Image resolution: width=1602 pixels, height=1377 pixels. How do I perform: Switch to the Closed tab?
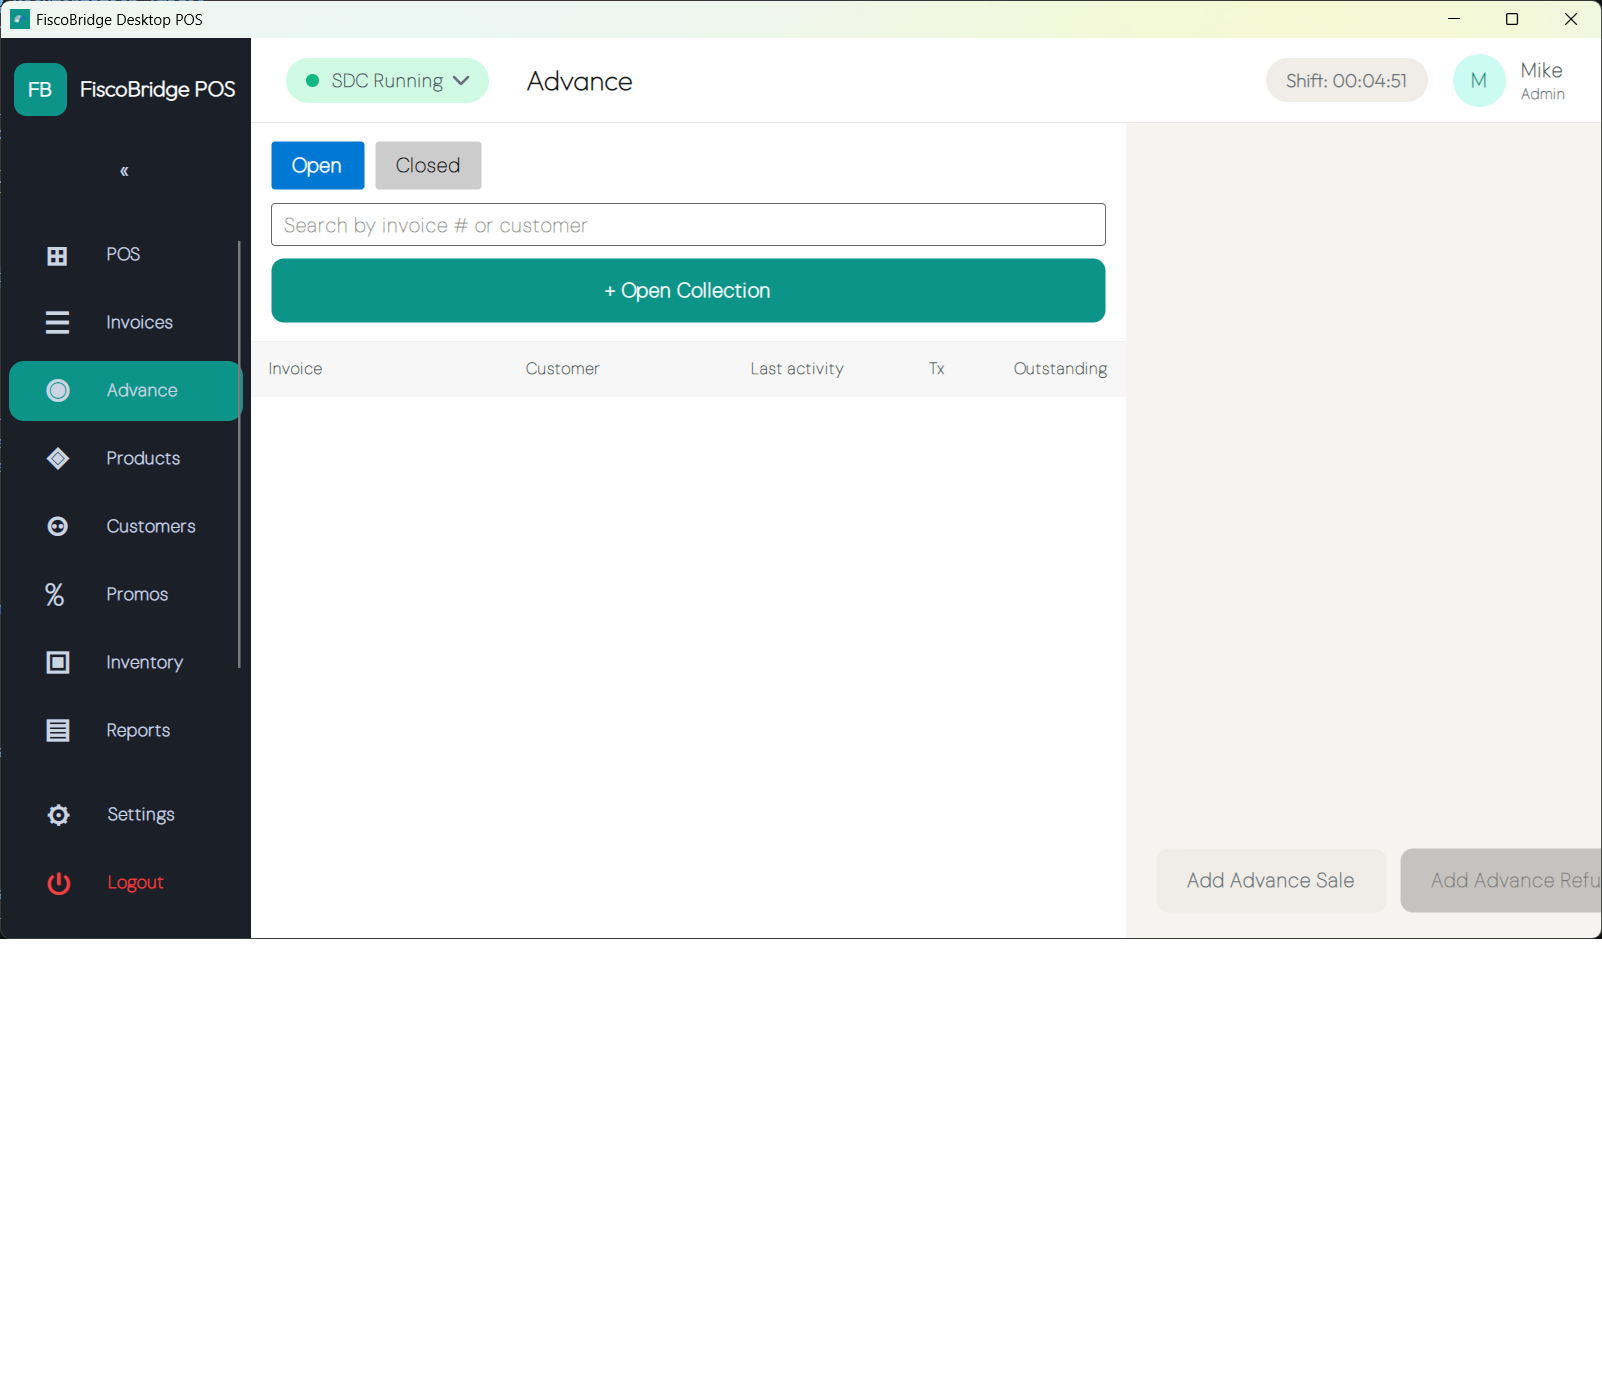coord(428,165)
